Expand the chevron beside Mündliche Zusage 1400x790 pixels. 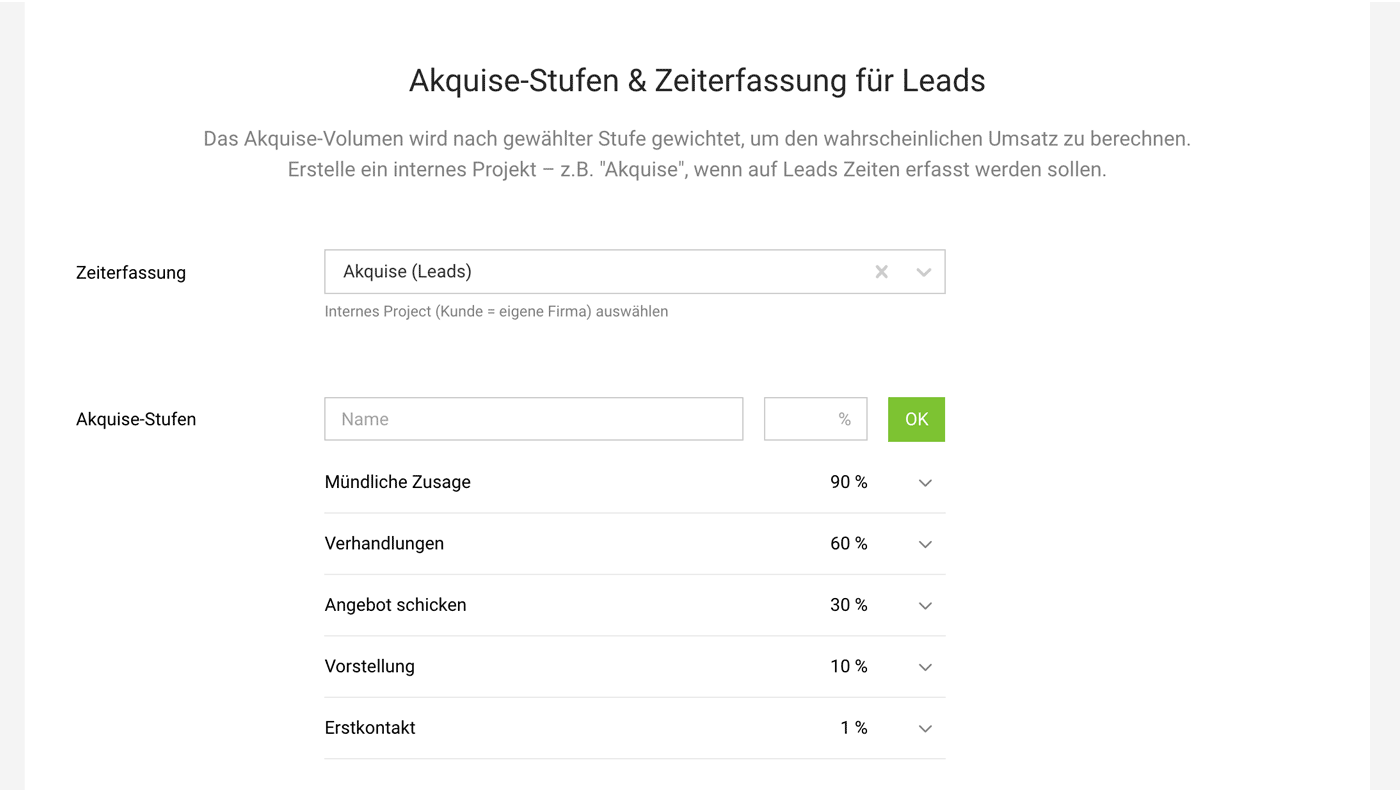925,482
